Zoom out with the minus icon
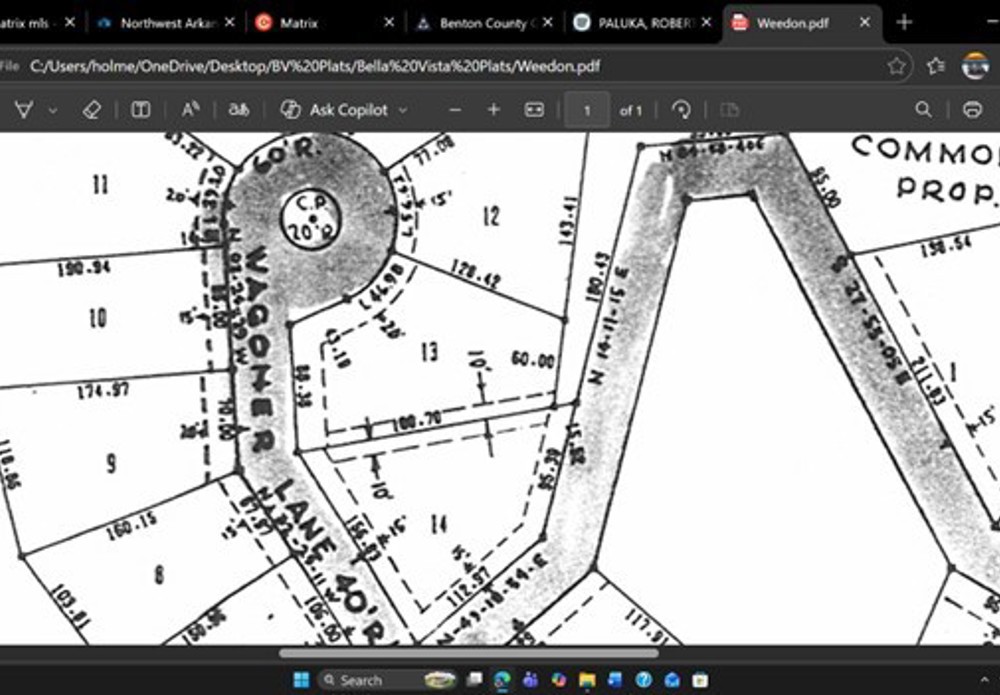This screenshot has width=1000, height=695. coord(455,110)
